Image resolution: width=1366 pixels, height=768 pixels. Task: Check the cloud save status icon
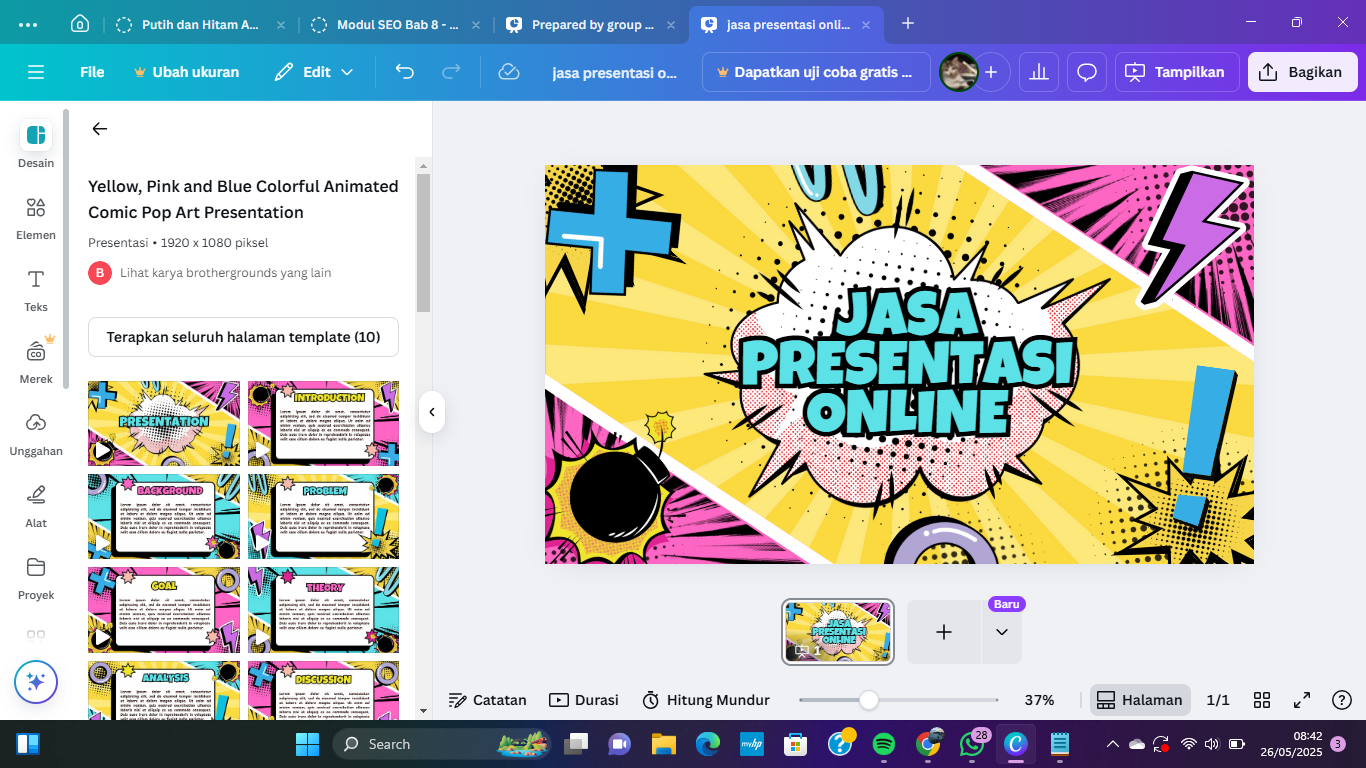(x=509, y=72)
